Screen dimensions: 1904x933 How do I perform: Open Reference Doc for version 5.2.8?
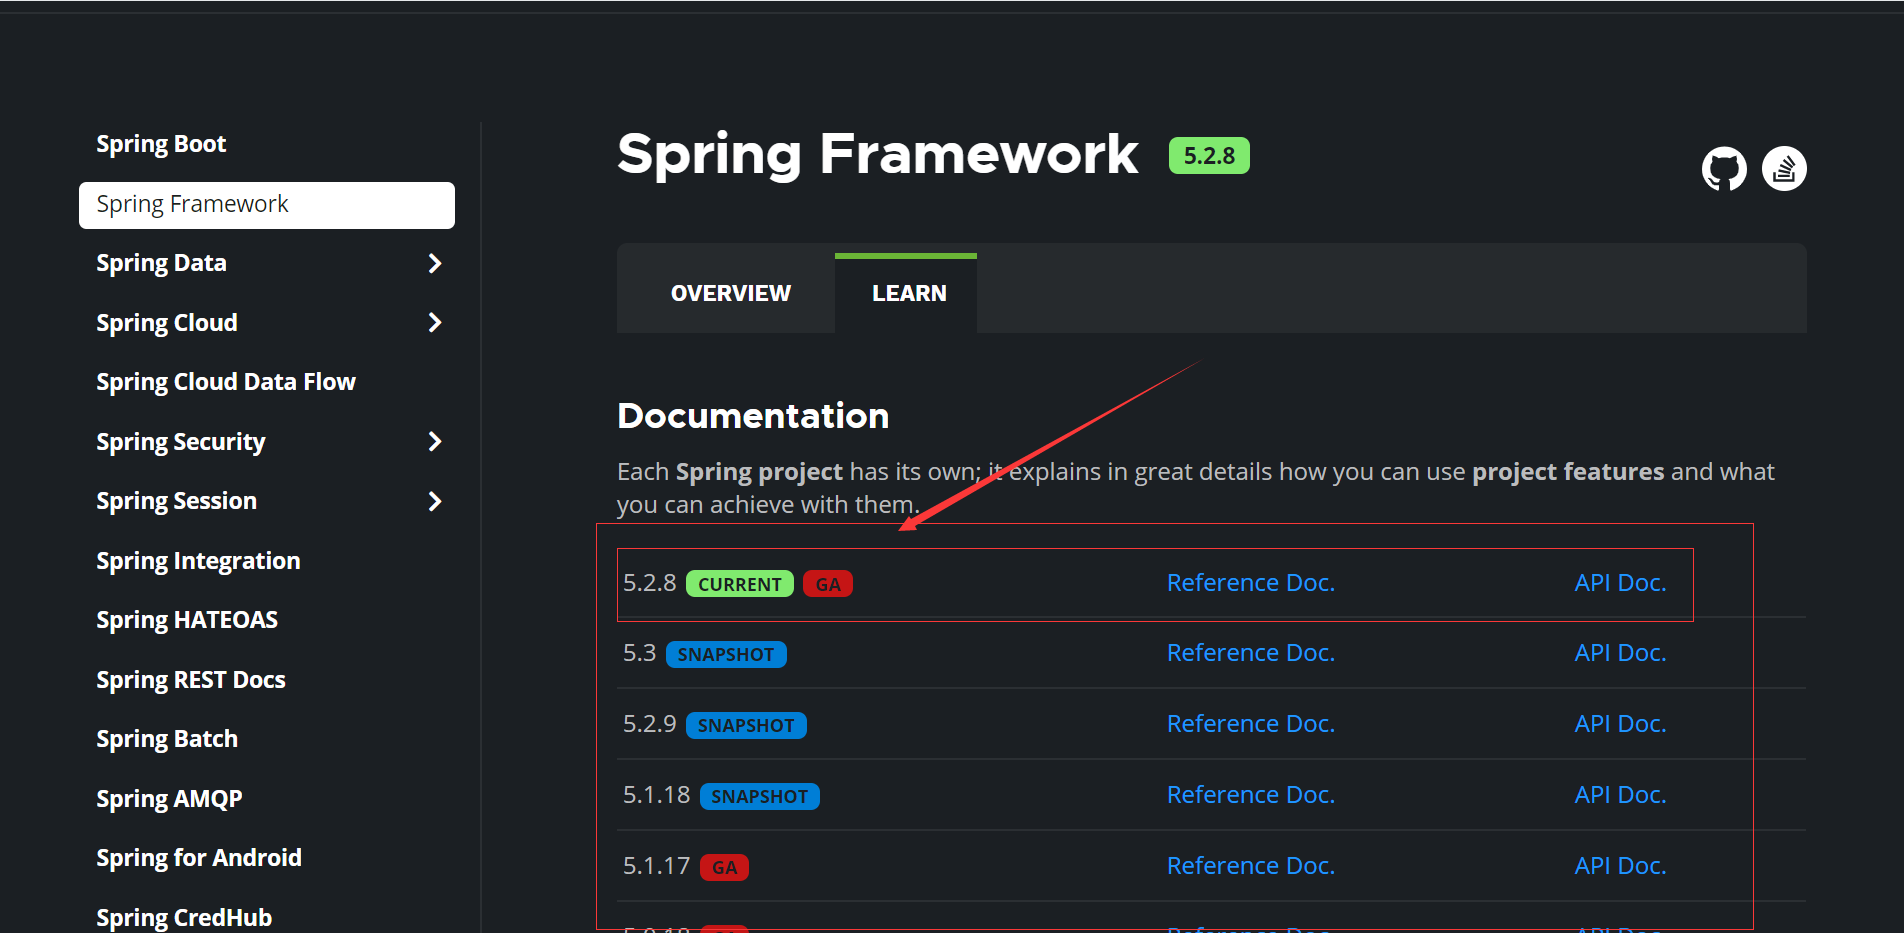[x=1250, y=582]
